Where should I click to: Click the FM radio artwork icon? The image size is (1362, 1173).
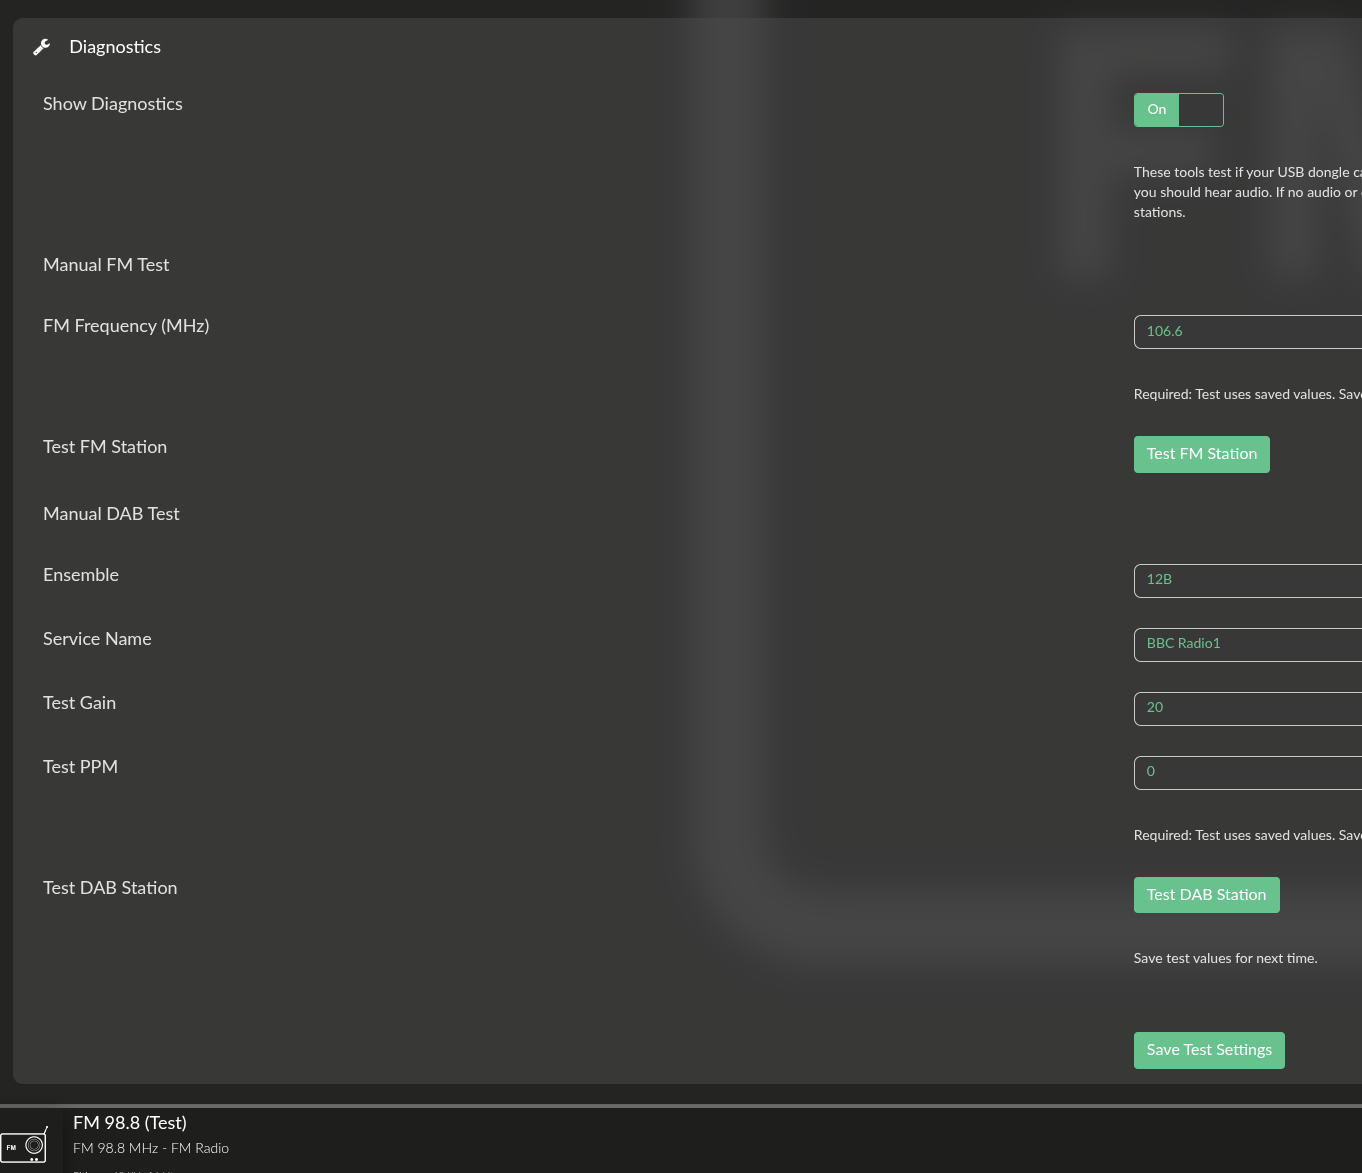pos(26,1144)
